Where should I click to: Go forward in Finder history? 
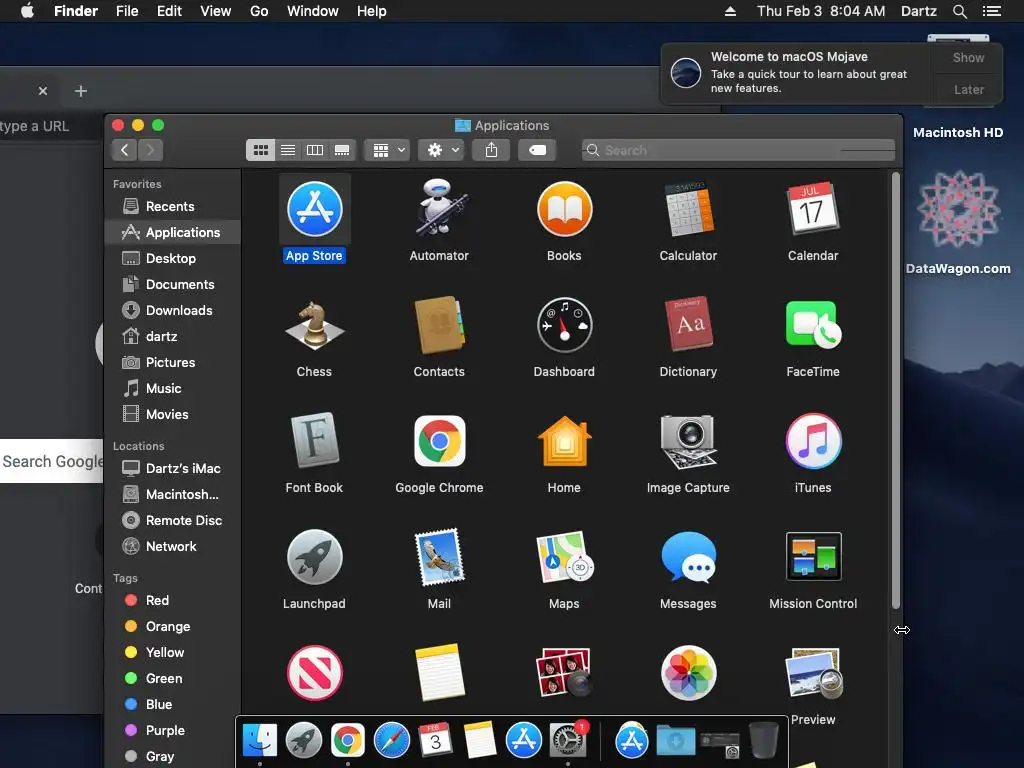coord(151,150)
